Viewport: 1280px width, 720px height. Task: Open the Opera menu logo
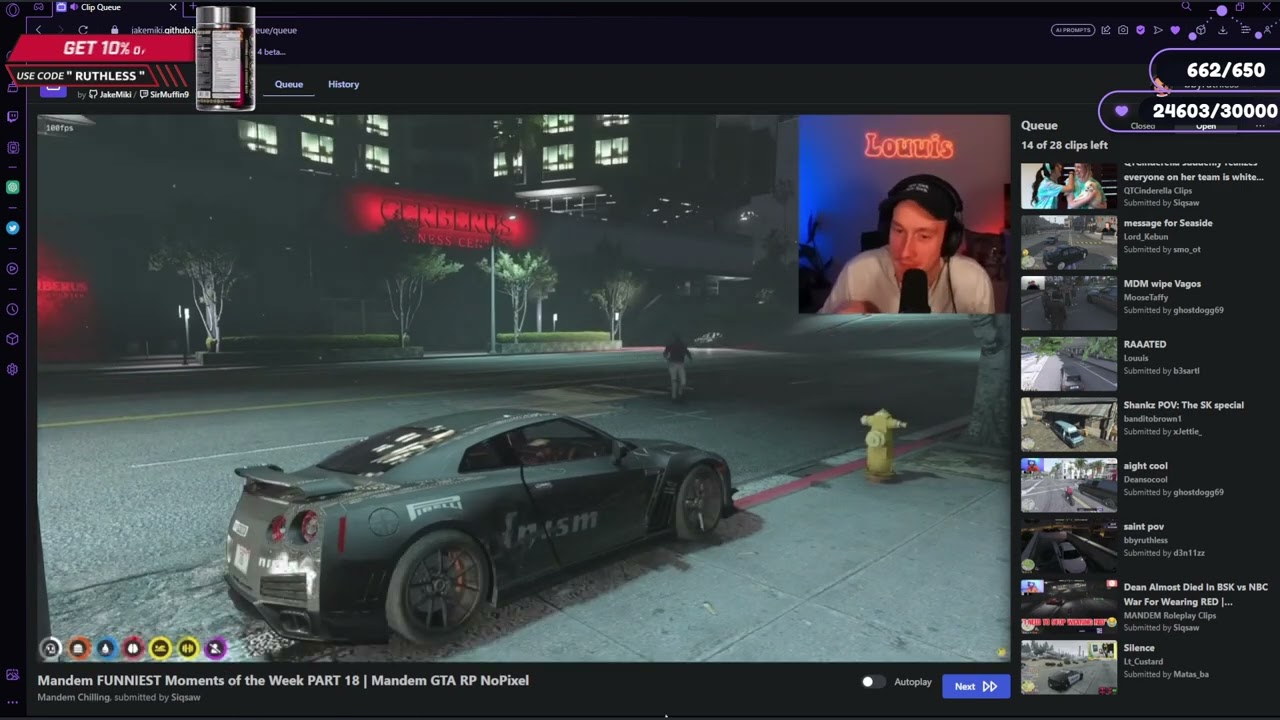tap(12, 10)
